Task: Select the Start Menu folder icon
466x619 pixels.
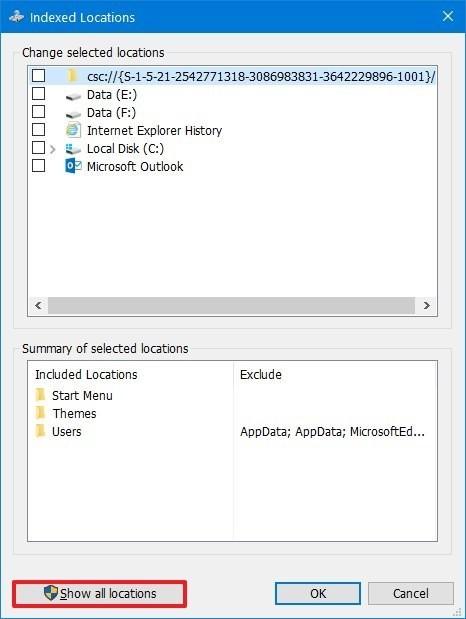Action: pos(40,395)
